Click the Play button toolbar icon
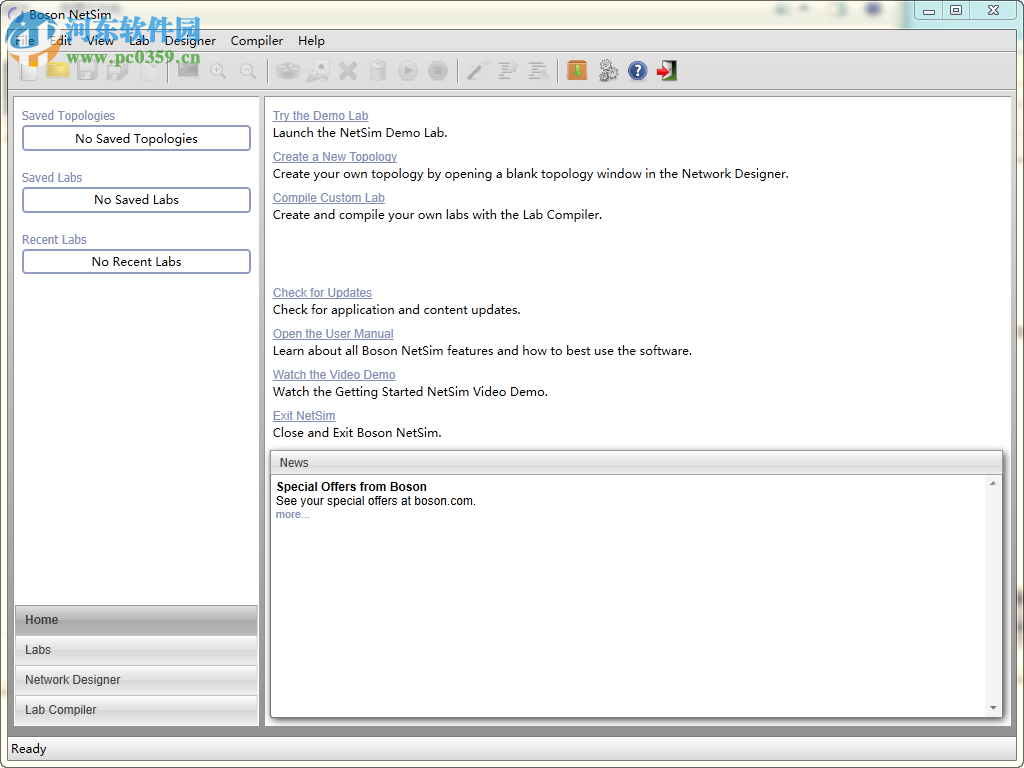Screen dimensions: 1024x768 (x=408, y=71)
